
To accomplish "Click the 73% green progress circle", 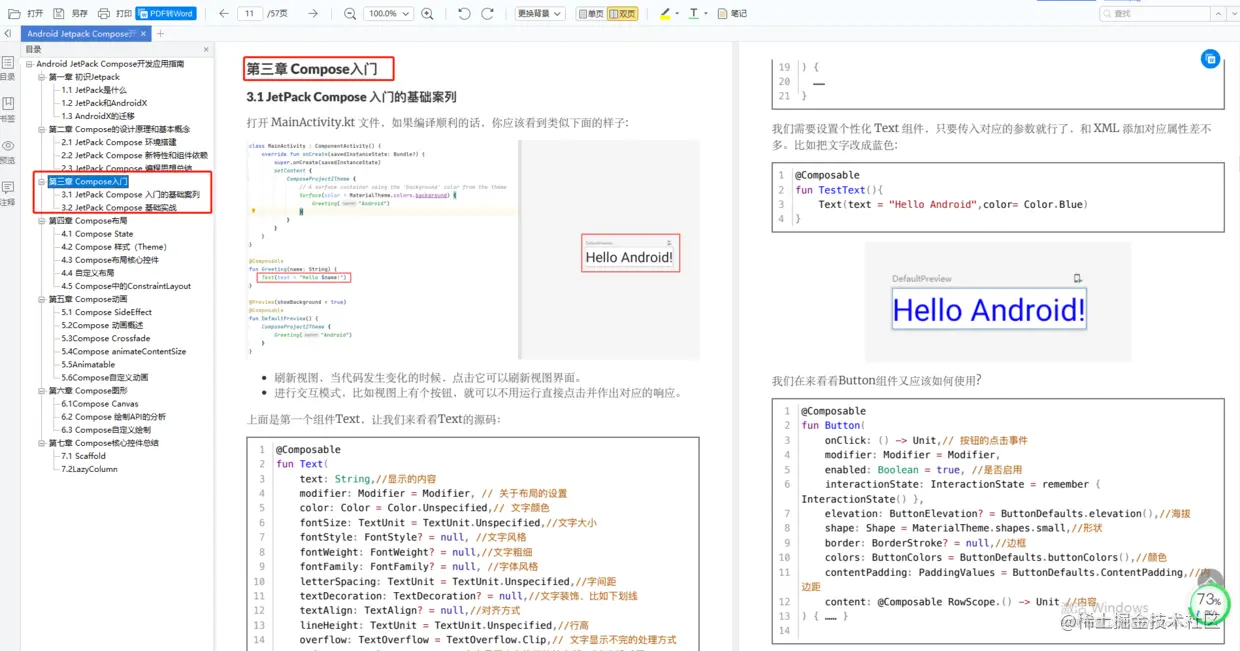I will tap(1209, 604).
